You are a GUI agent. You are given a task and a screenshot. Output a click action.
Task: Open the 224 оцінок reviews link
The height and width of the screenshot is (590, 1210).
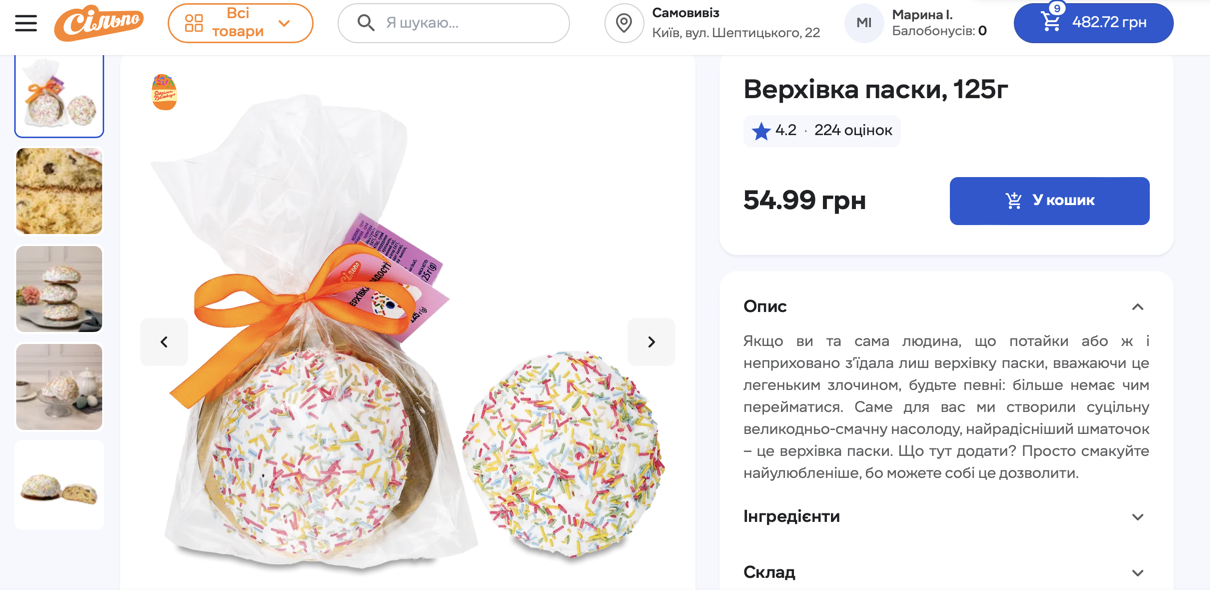pyautogui.click(x=853, y=131)
